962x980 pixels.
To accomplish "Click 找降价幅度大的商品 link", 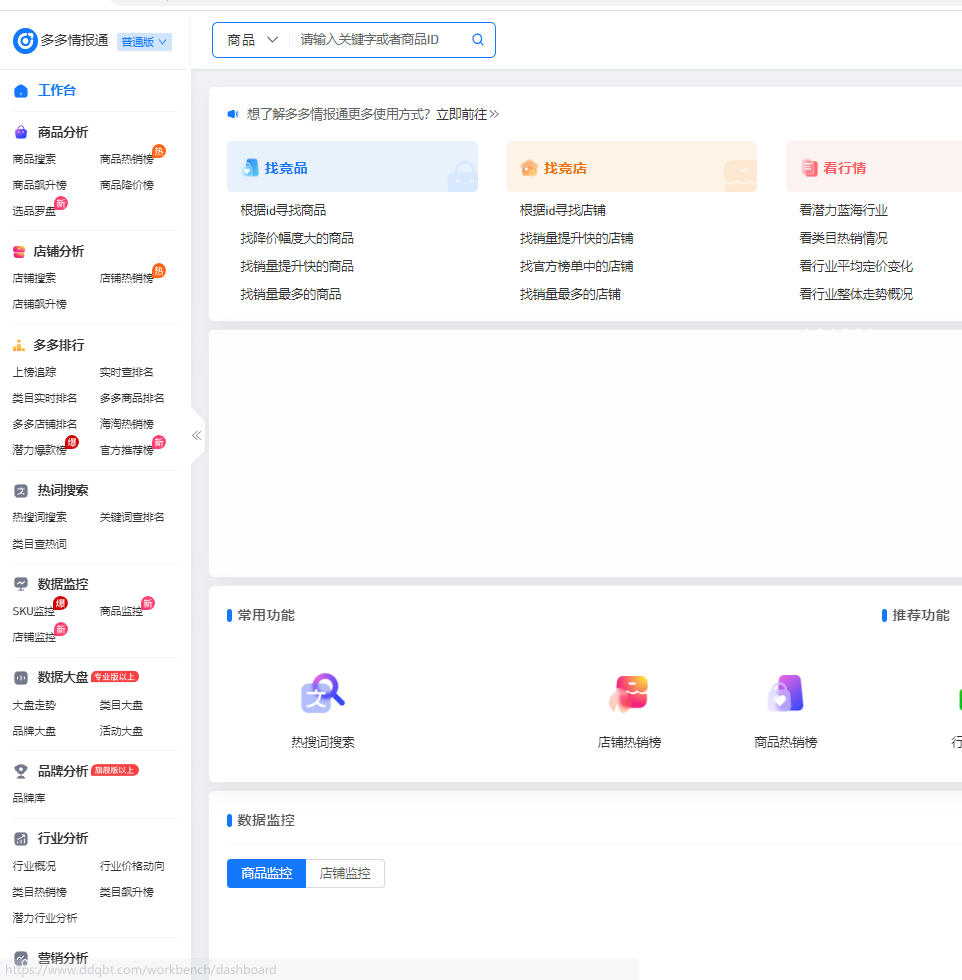I will point(297,238).
